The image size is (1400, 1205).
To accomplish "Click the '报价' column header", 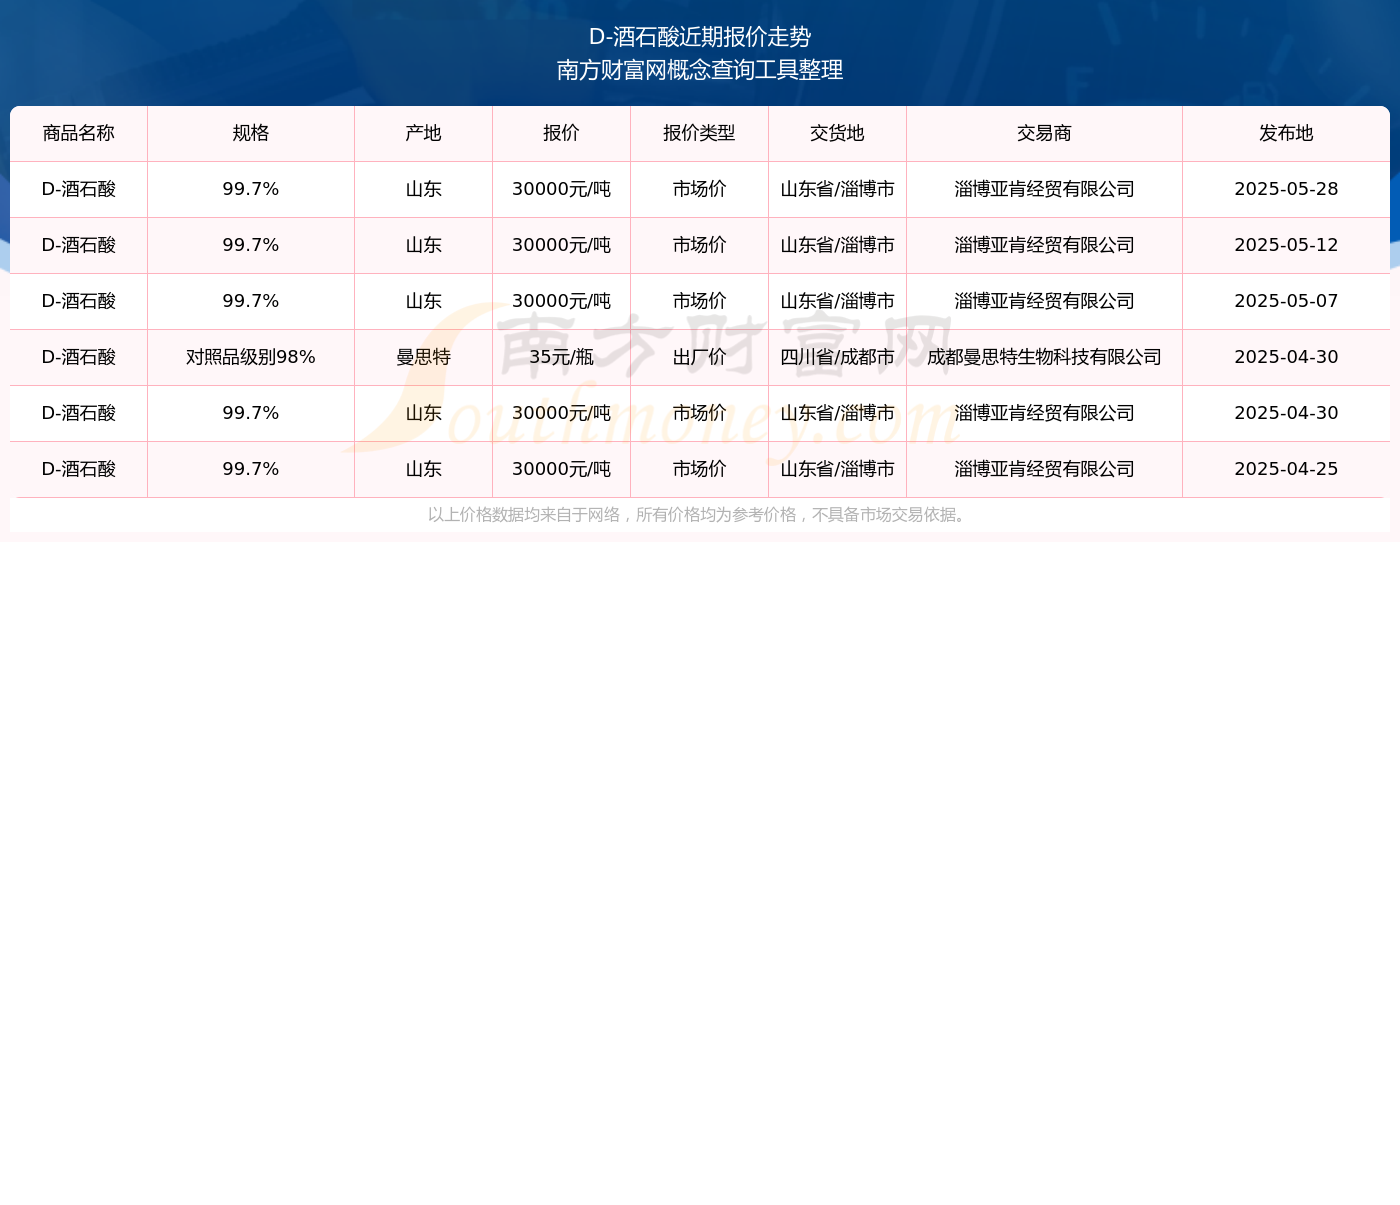I will (x=562, y=133).
